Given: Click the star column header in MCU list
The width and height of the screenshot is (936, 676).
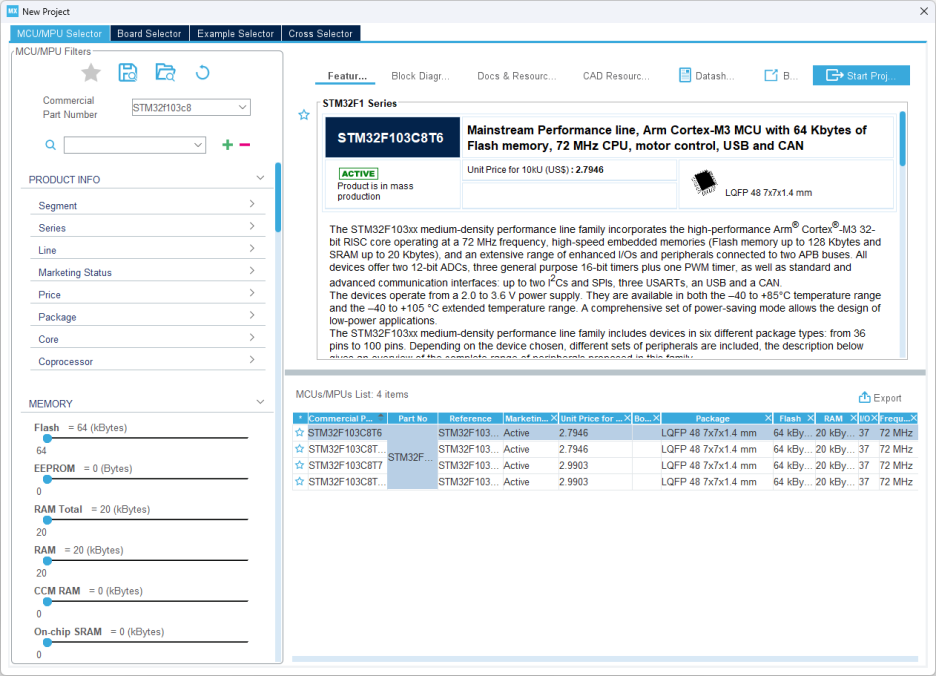Looking at the screenshot, I should 300,418.
